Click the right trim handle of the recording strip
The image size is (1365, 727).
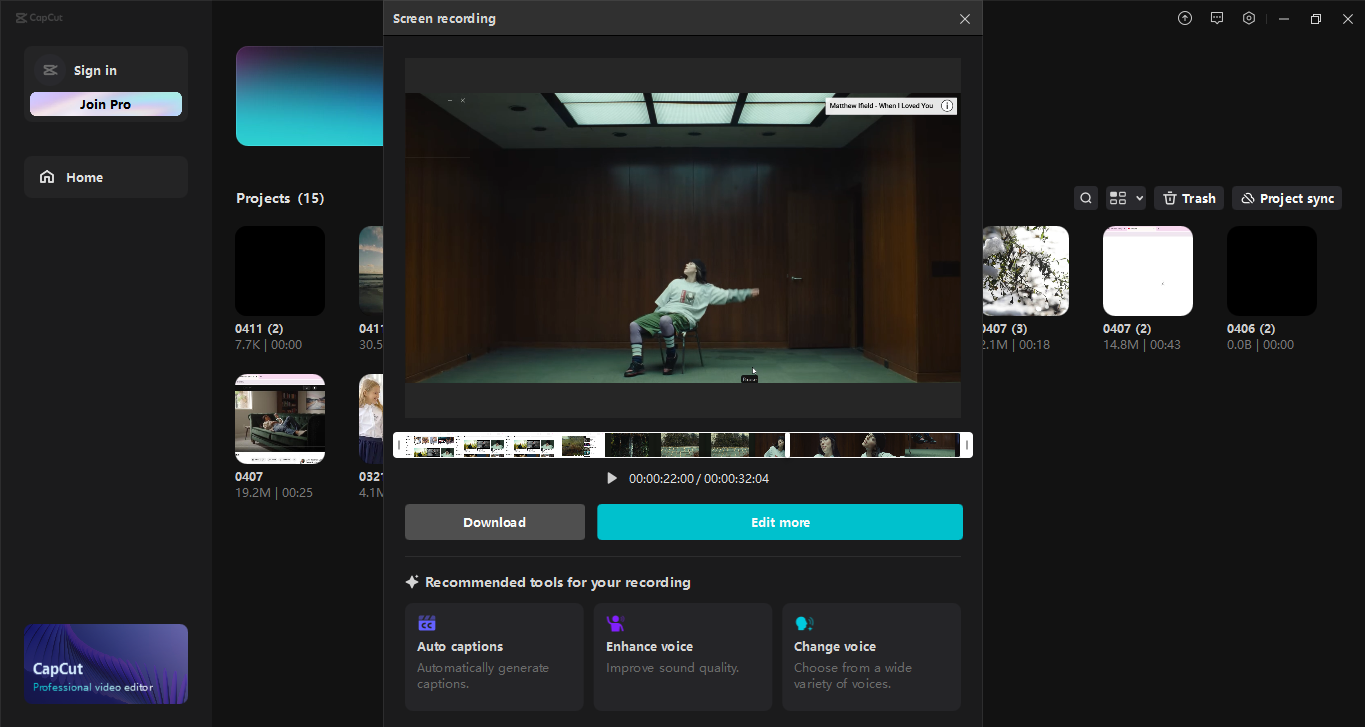[967, 445]
